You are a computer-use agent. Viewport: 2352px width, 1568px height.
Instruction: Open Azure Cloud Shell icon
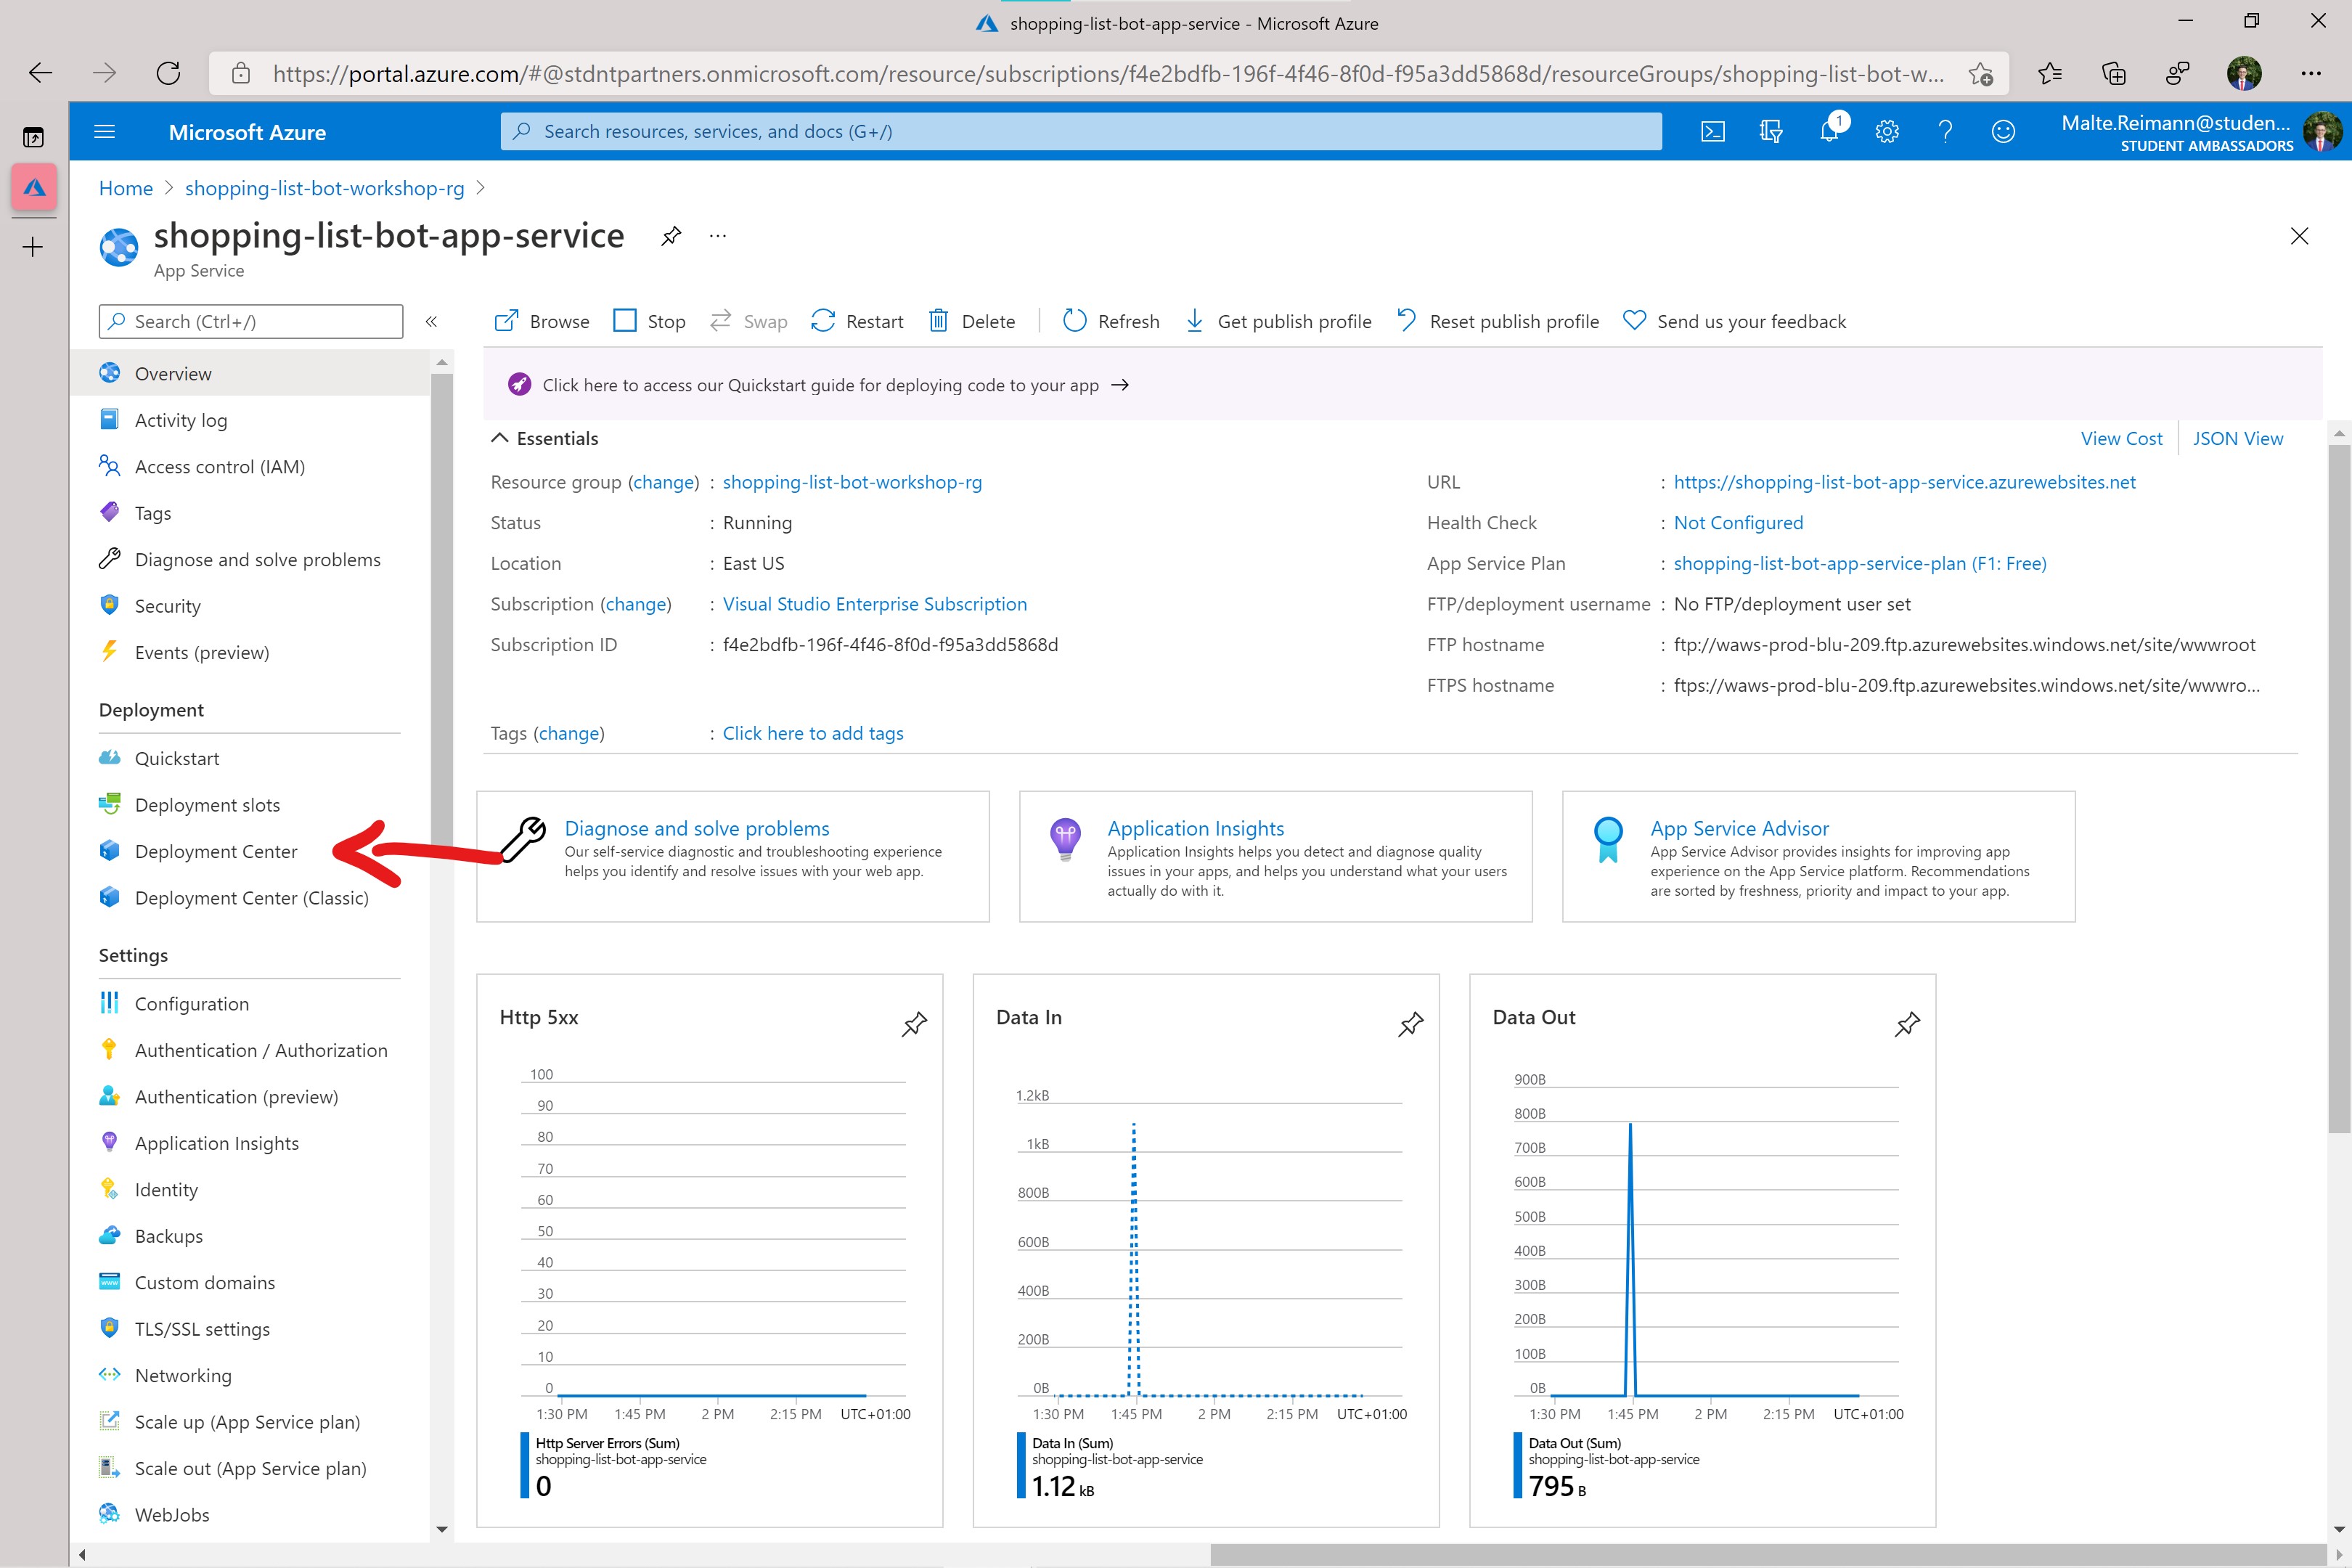(1712, 131)
